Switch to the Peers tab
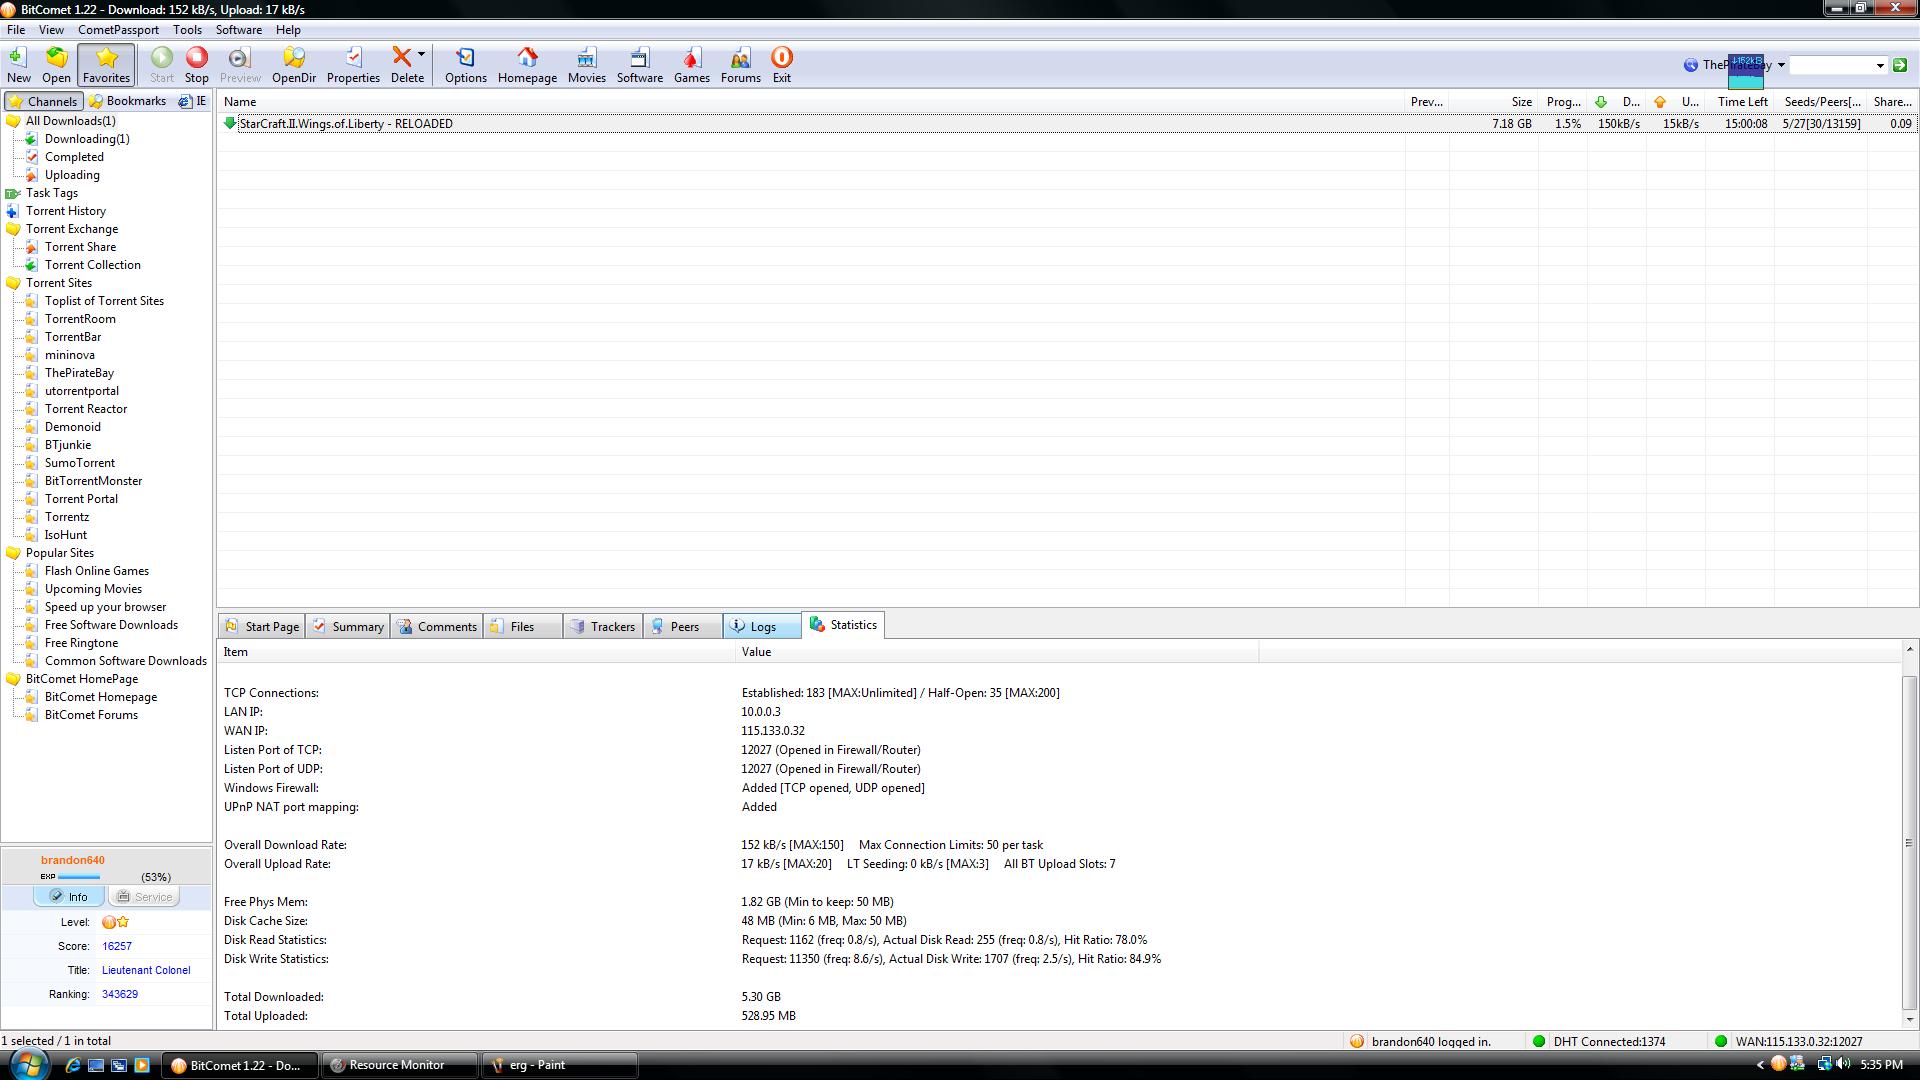 coord(683,626)
